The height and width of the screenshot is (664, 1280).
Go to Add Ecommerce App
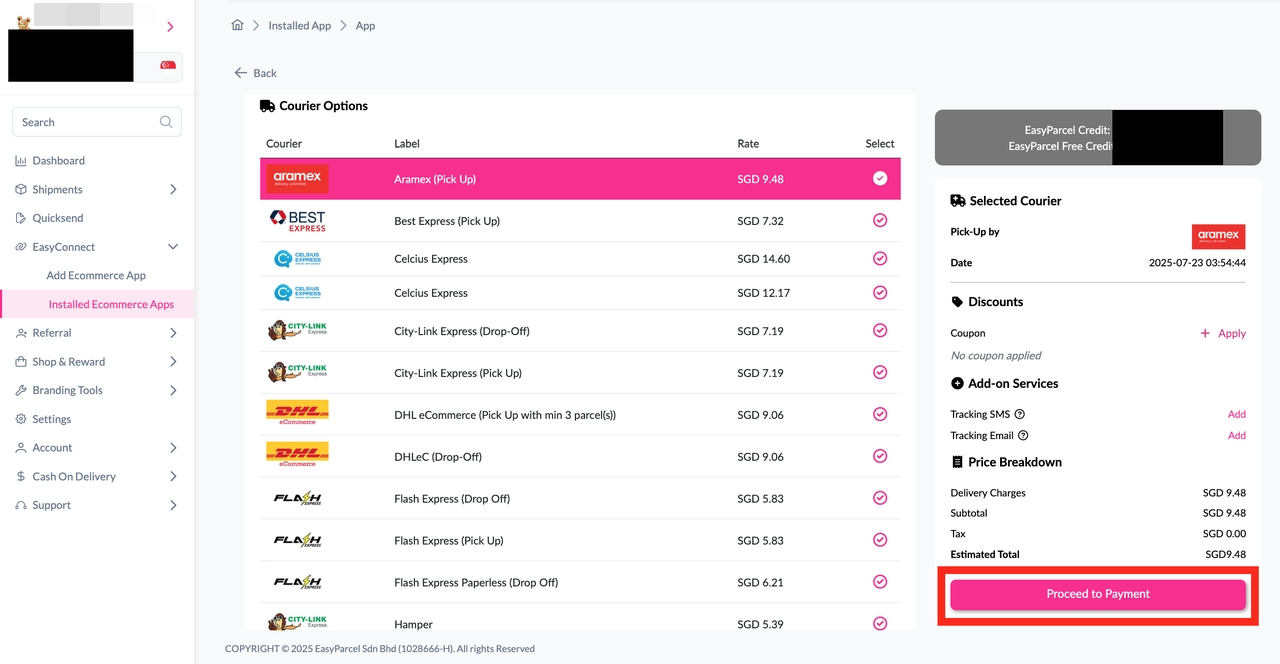[x=97, y=275]
